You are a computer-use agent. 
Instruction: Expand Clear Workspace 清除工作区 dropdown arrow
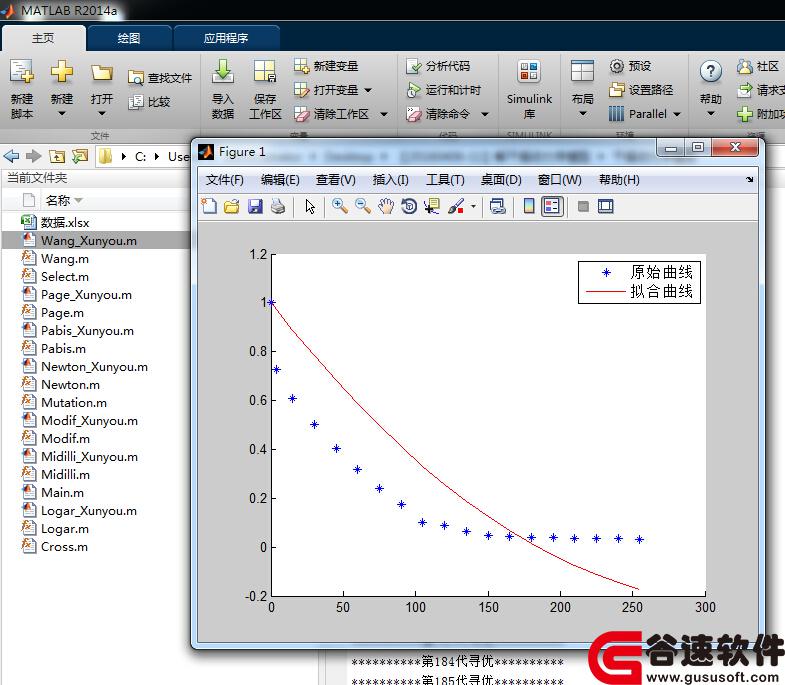[x=384, y=114]
